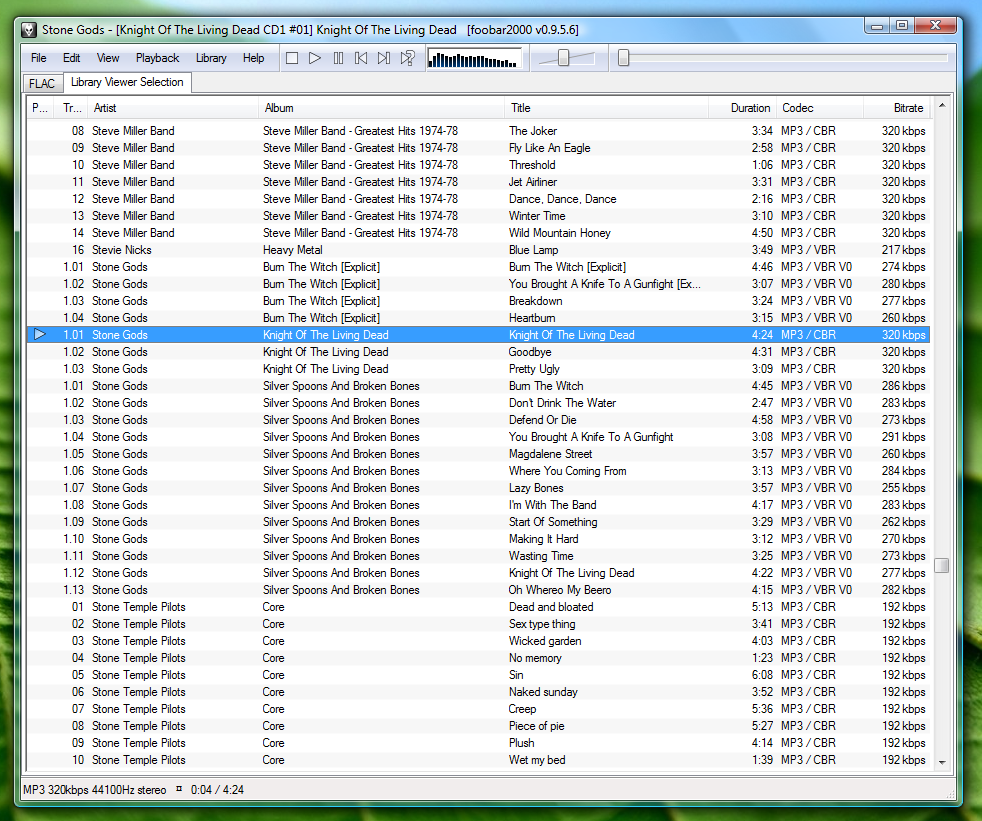
Task: Open the Library menu
Action: [x=211, y=58]
